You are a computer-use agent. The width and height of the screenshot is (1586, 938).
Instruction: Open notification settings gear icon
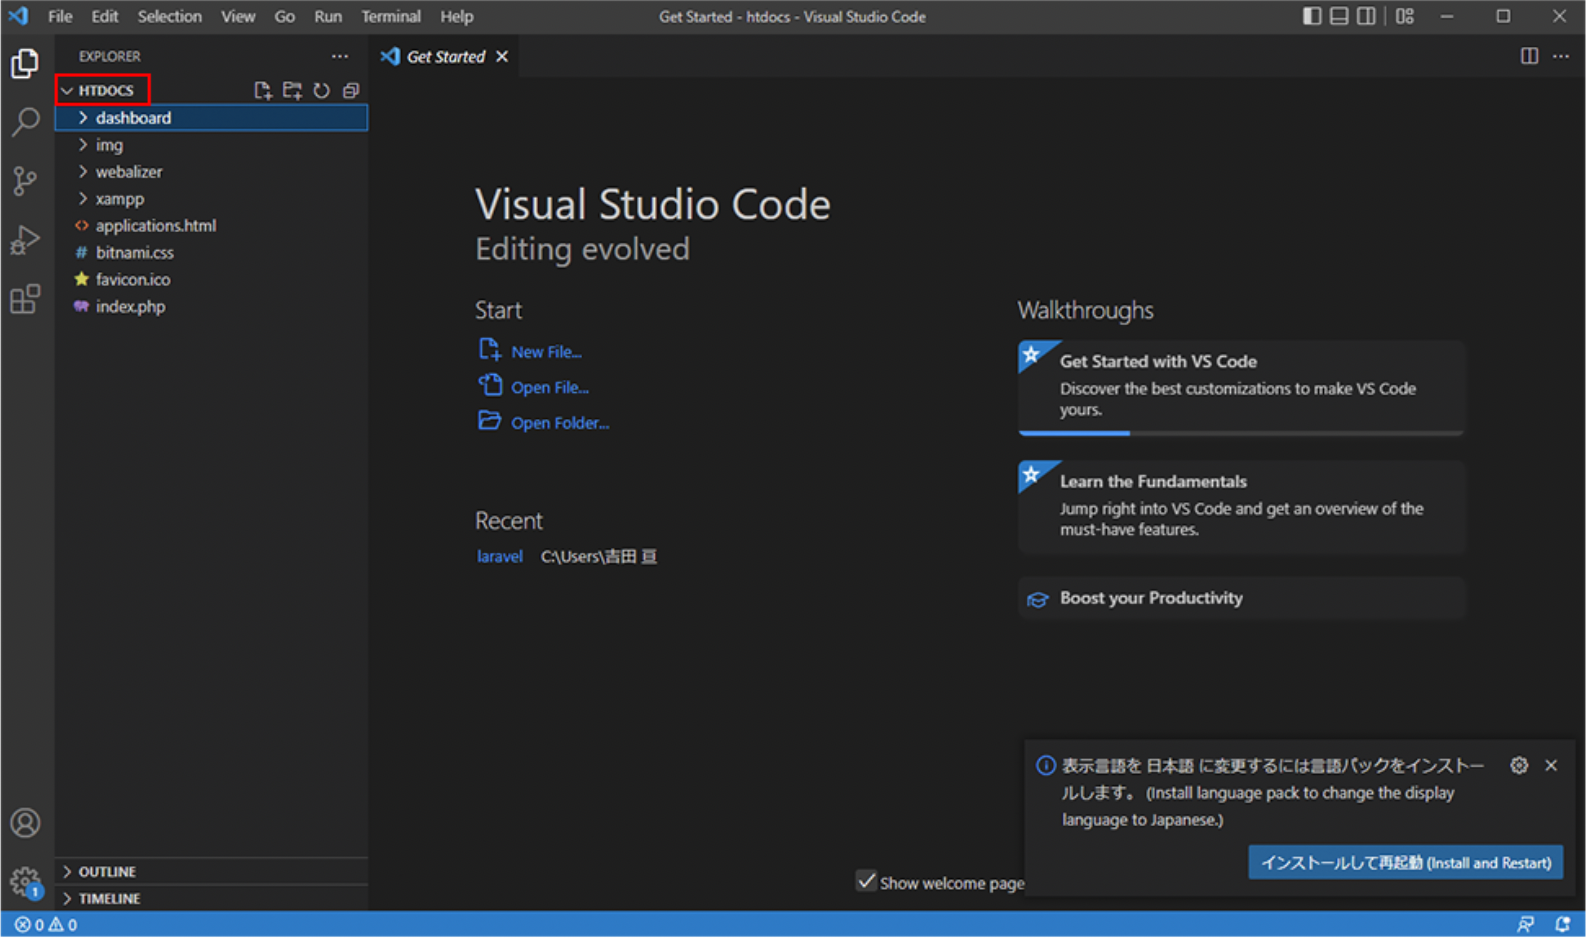[x=1519, y=766]
